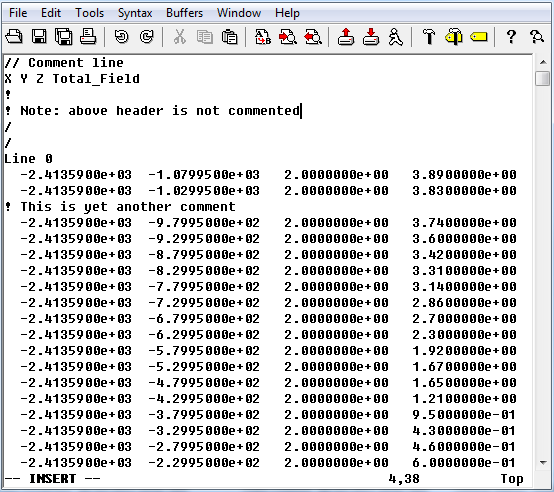This screenshot has width=554, height=492.
Task: Click the value 2.8600000e+00
Action: 465,303
